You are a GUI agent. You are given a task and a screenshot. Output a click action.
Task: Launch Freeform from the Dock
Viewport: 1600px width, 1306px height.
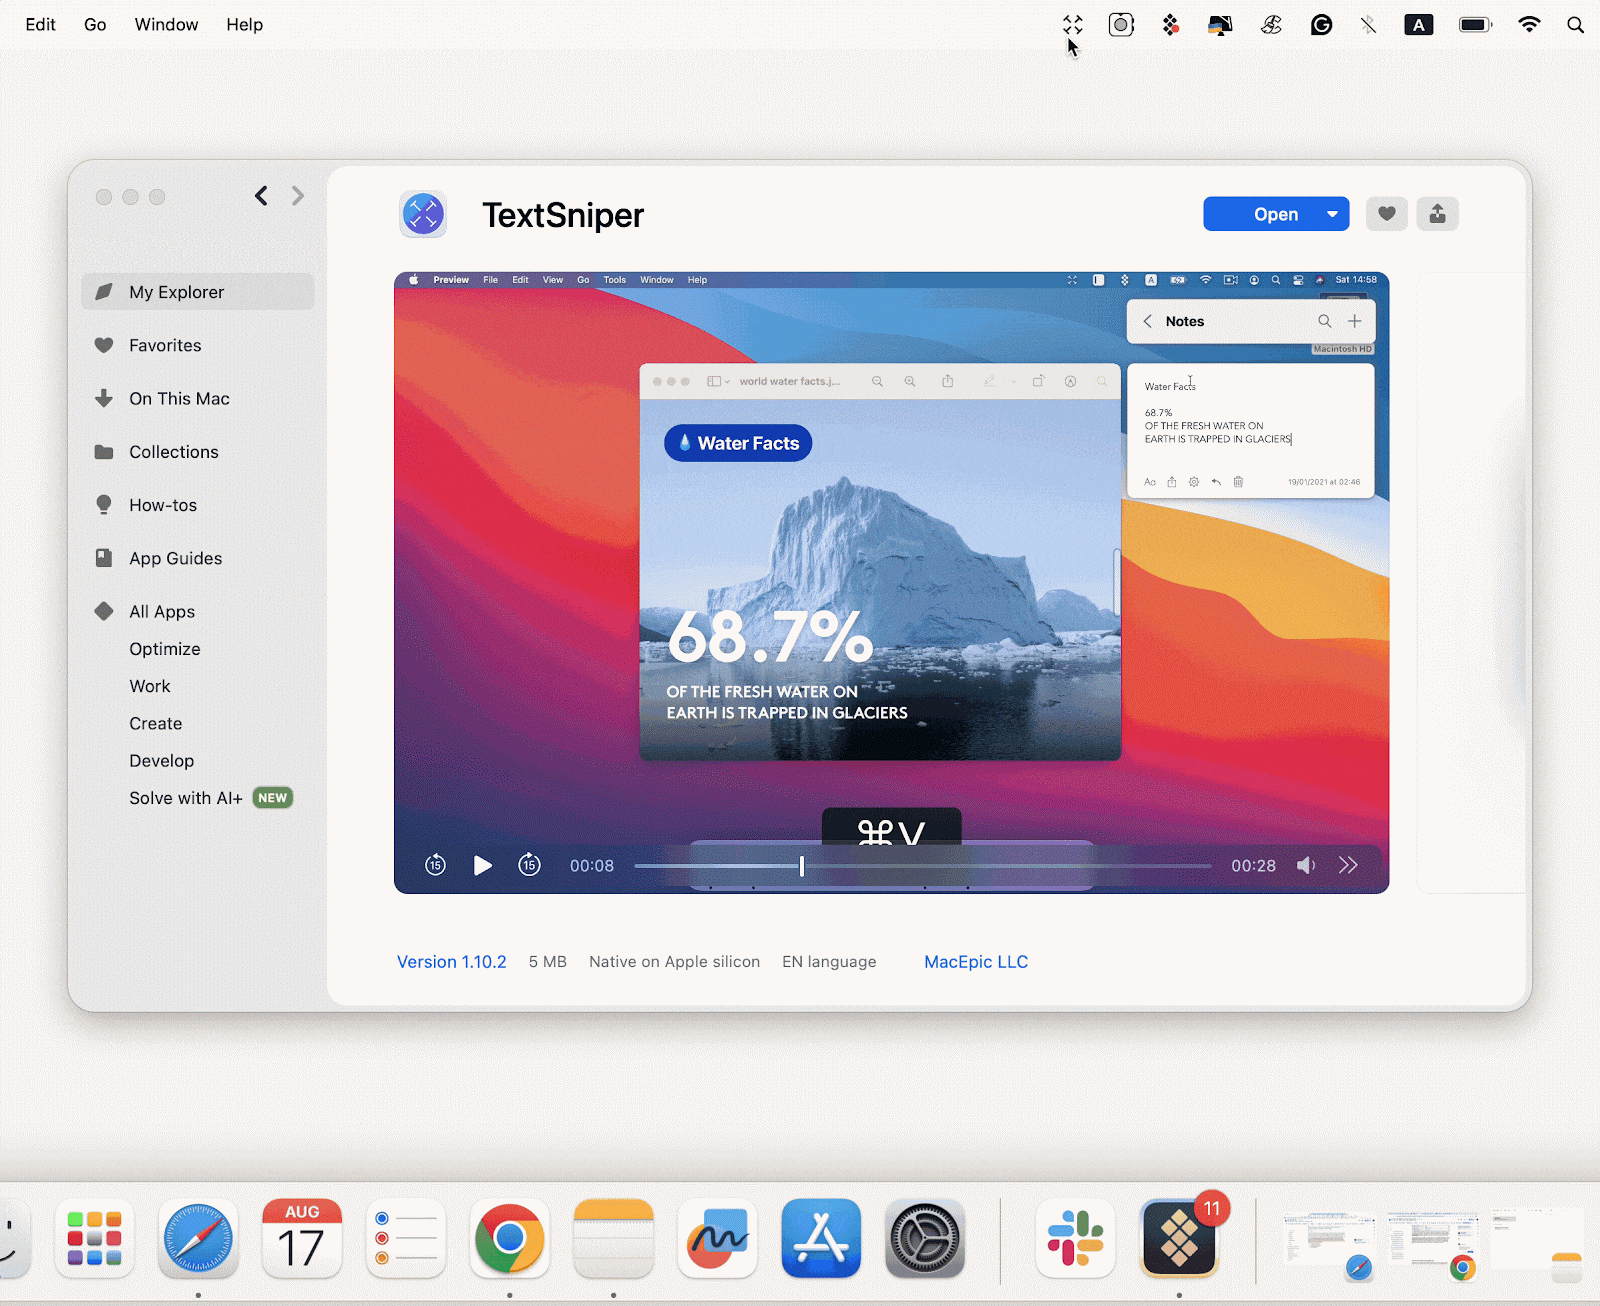click(717, 1238)
